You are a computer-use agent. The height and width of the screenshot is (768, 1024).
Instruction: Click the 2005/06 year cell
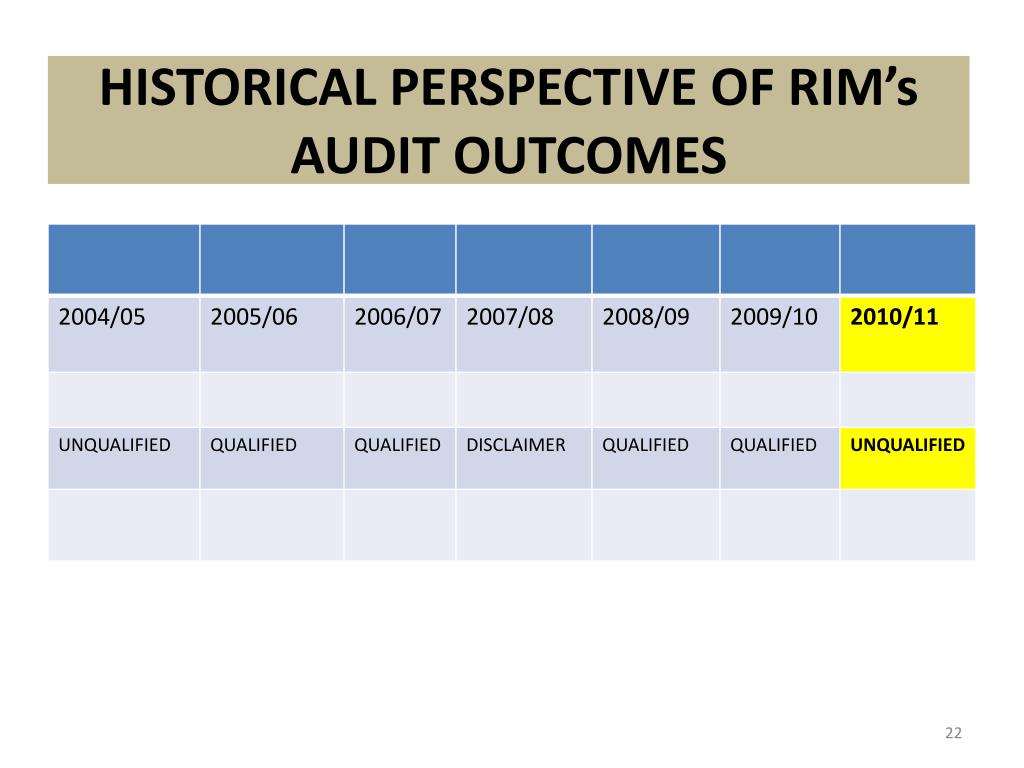pos(272,334)
